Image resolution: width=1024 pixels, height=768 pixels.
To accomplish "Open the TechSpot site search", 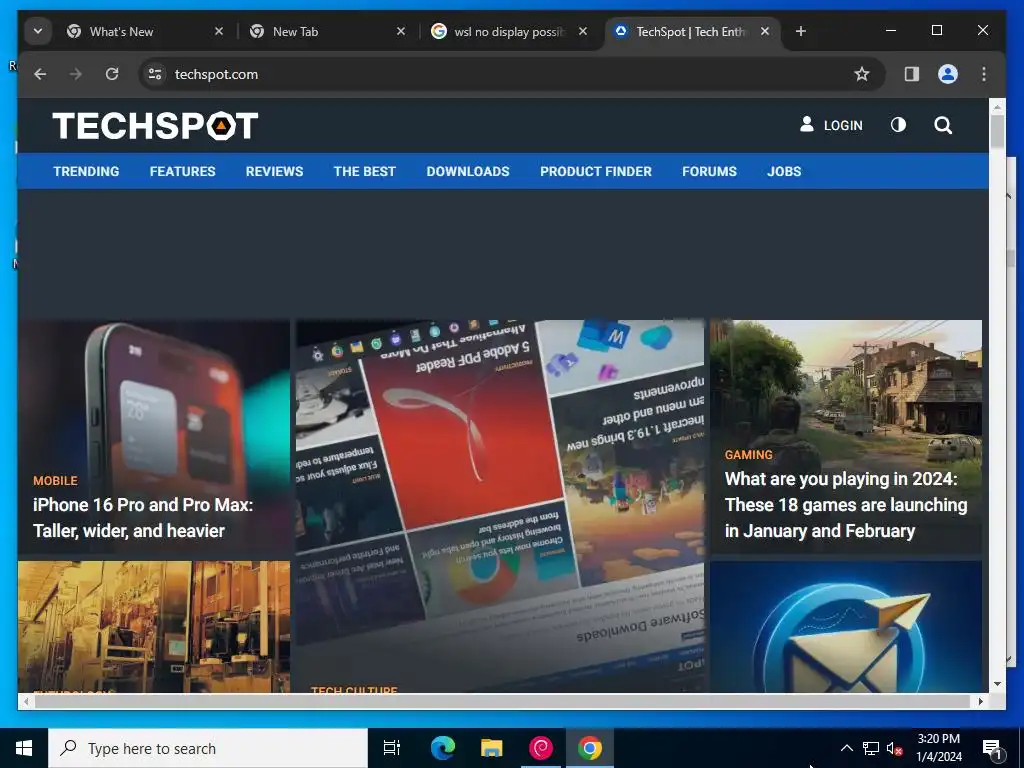I will 942,125.
